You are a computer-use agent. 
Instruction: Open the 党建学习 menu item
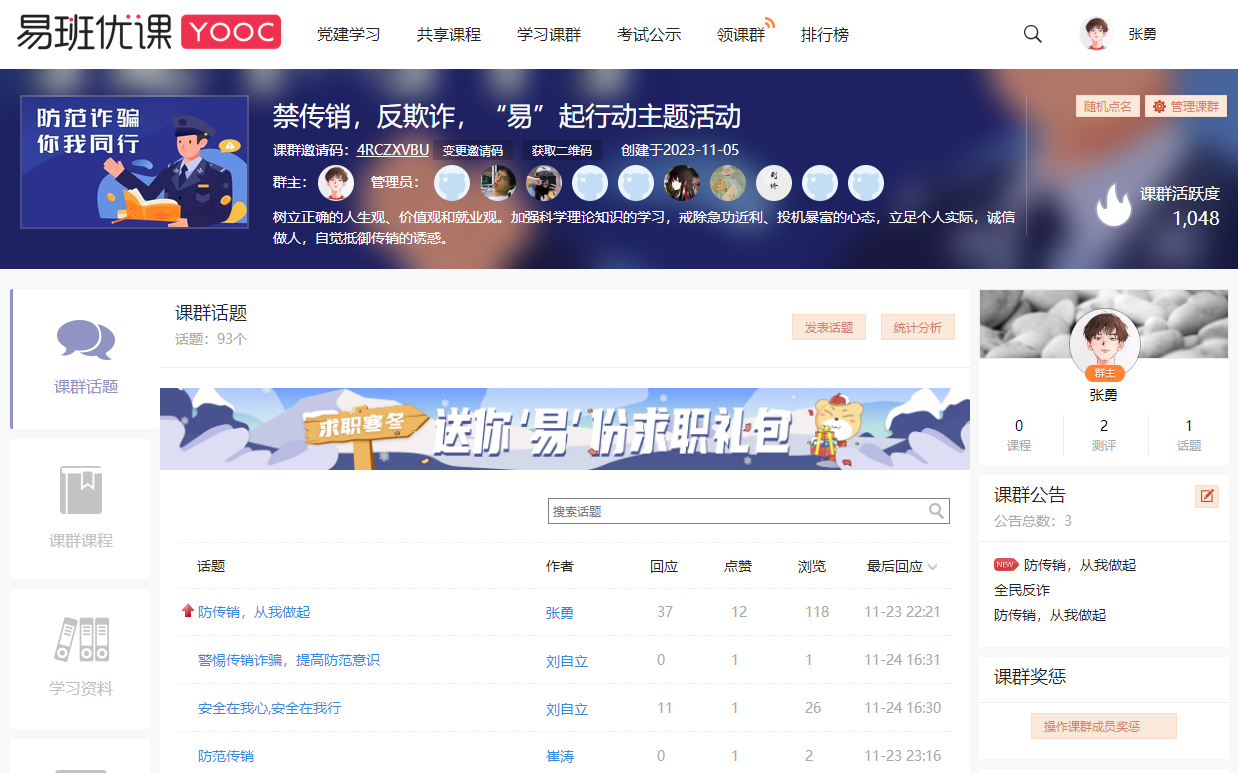pos(349,35)
